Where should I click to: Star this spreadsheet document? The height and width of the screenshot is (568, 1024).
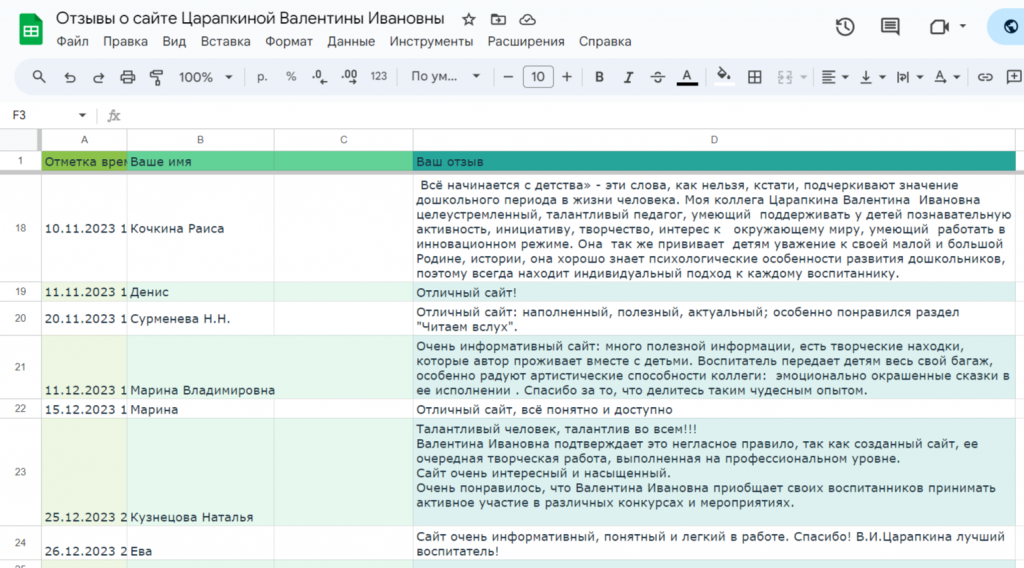click(x=468, y=20)
